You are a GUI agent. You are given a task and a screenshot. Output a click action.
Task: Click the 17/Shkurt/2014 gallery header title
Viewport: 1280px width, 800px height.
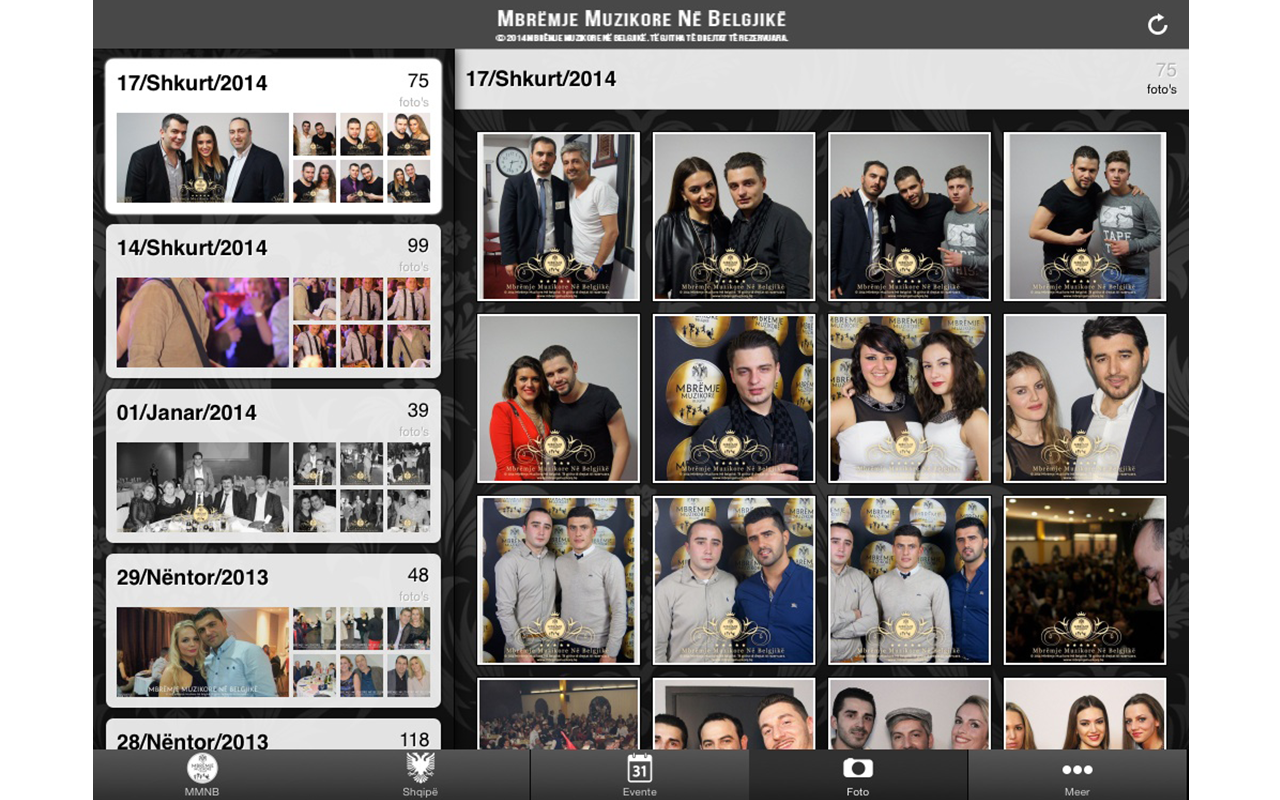point(541,79)
